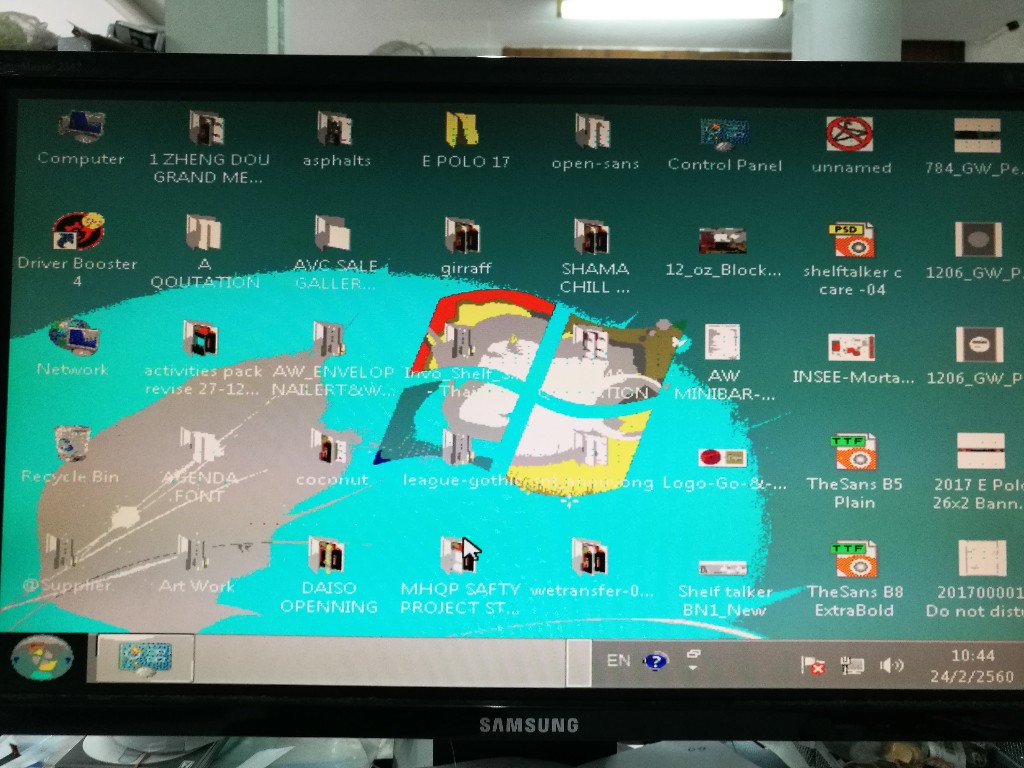1024x768 pixels.
Task: Launch Driver Booster 4
Action: (x=78, y=232)
